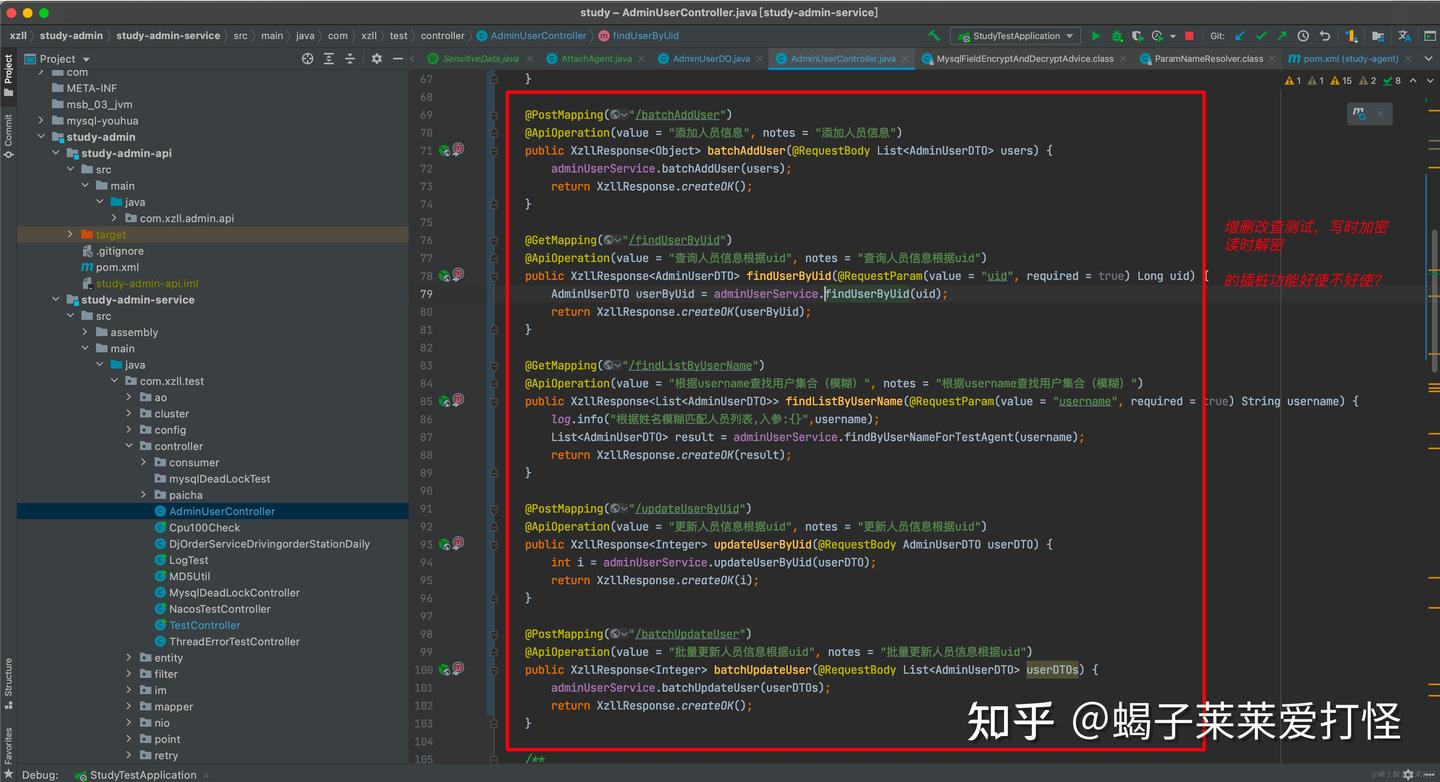The width and height of the screenshot is (1440, 782).
Task: Toggle code fold at line 100 batchUpdateUser
Action: point(494,670)
